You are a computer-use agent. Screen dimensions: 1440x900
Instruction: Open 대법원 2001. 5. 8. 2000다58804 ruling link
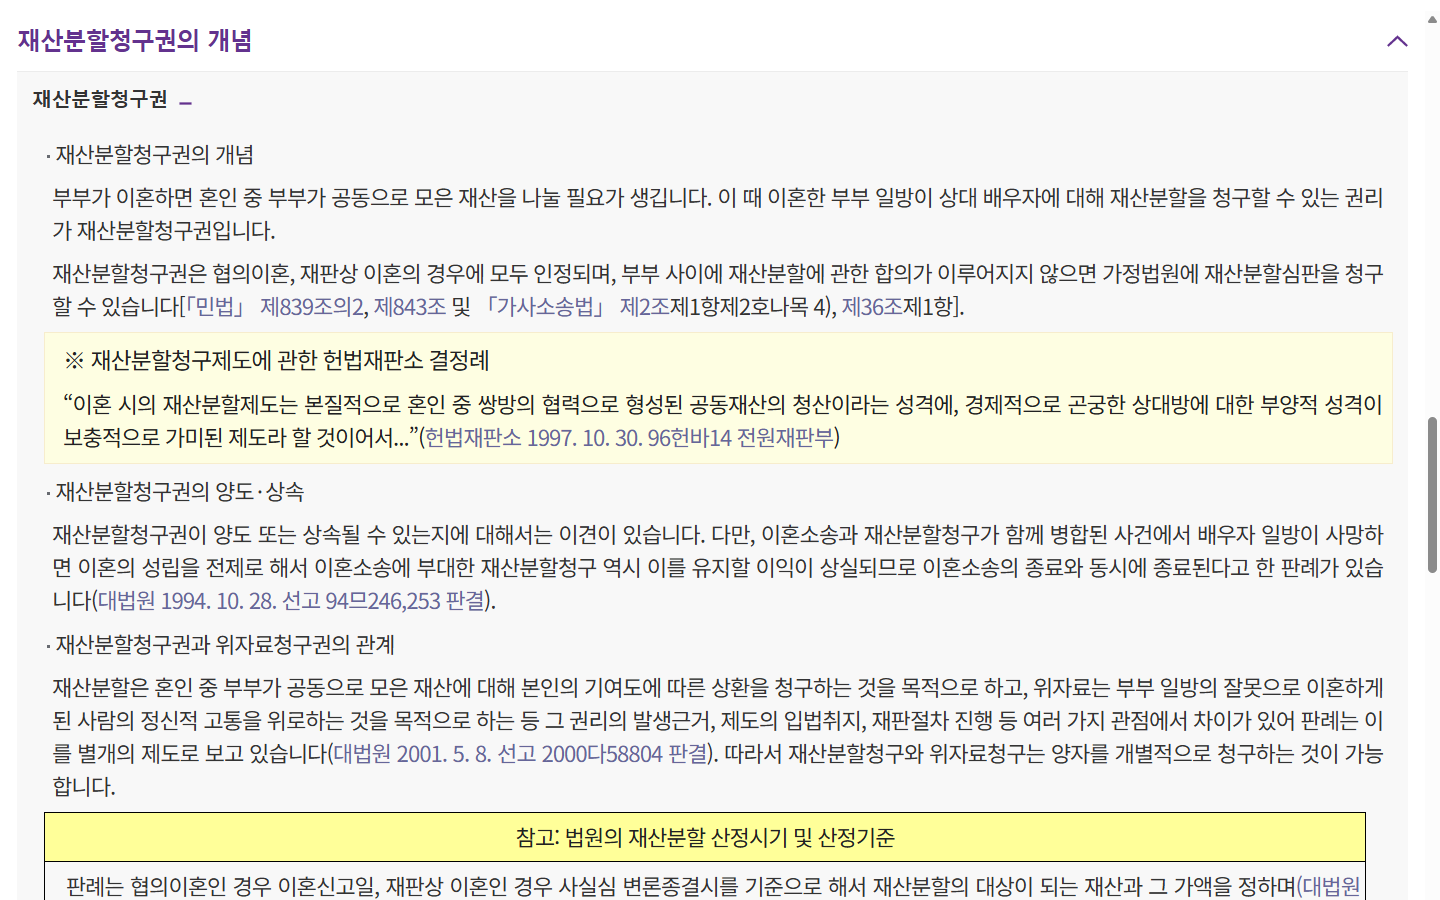[x=520, y=753]
